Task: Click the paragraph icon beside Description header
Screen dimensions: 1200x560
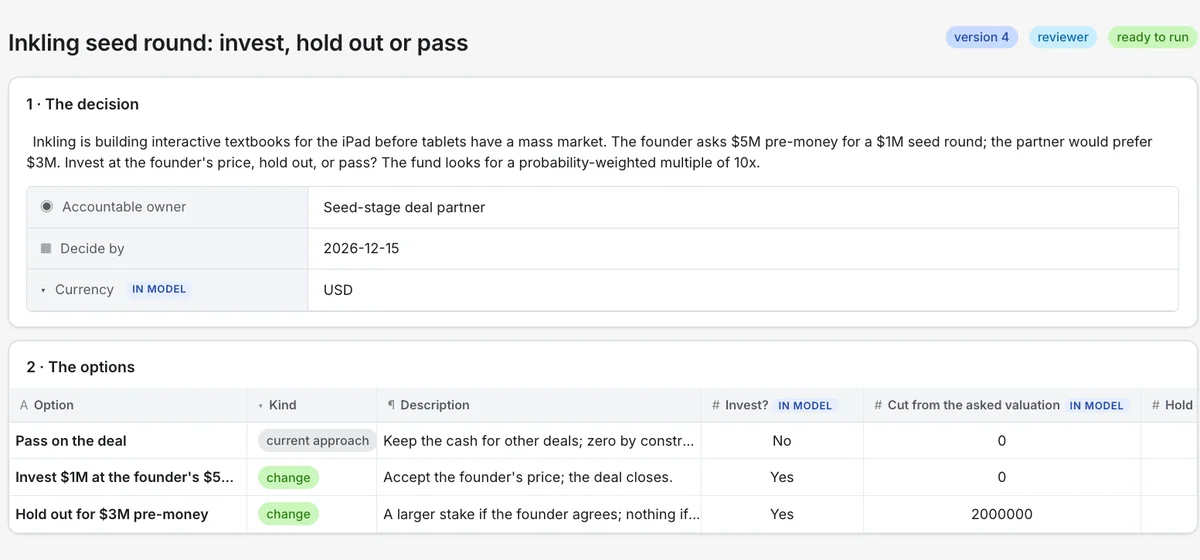Action: click(x=392, y=405)
